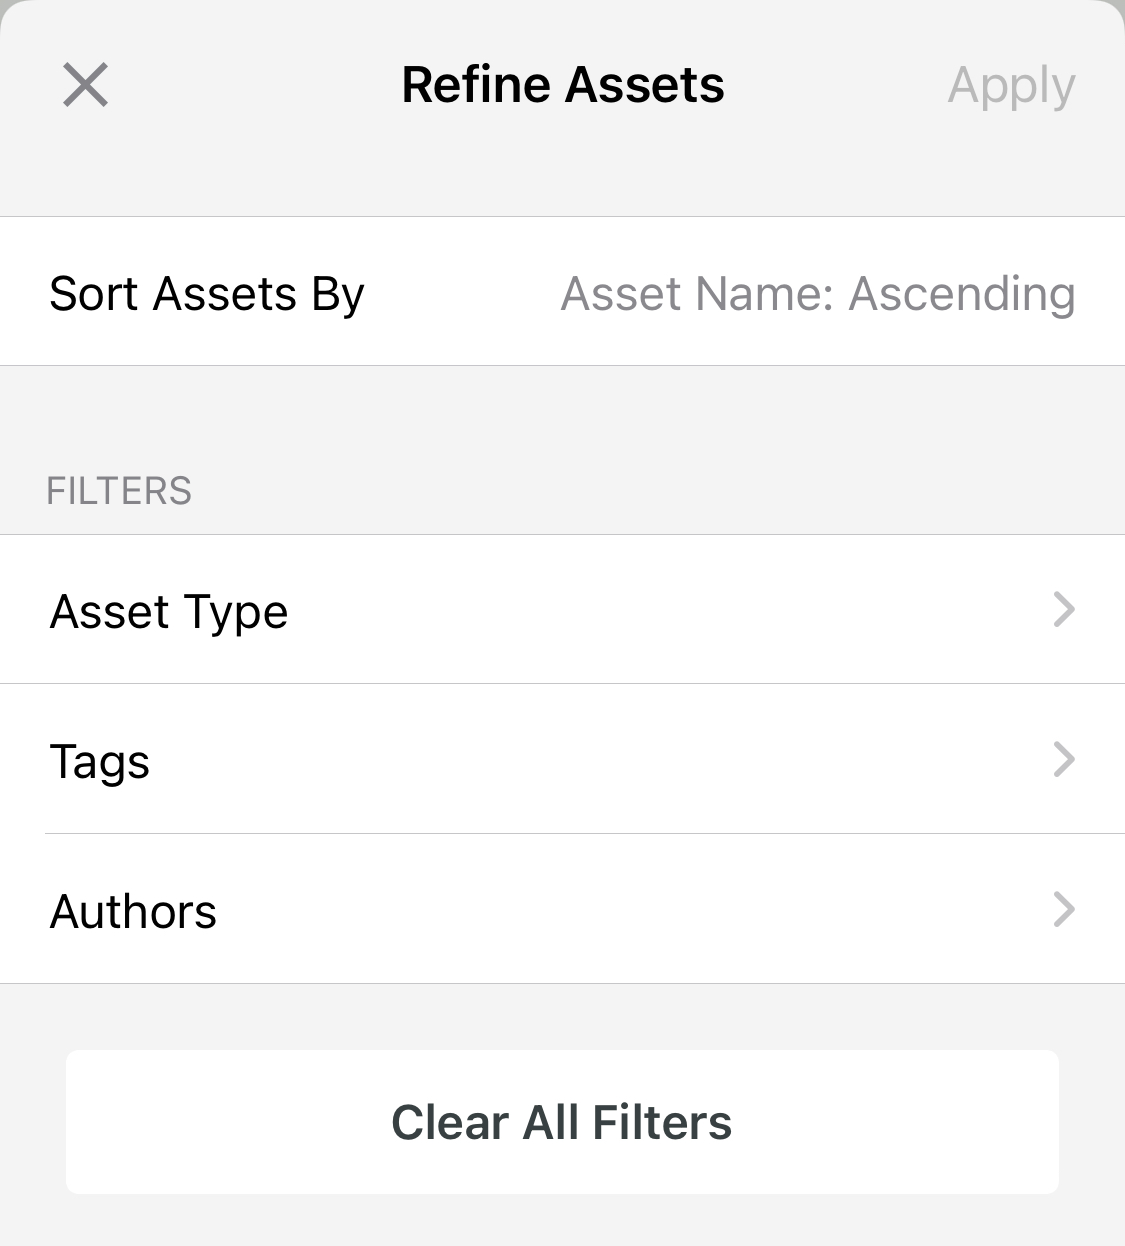Click the FILTERS section header
Image resolution: width=1125 pixels, height=1246 pixels.
click(119, 491)
